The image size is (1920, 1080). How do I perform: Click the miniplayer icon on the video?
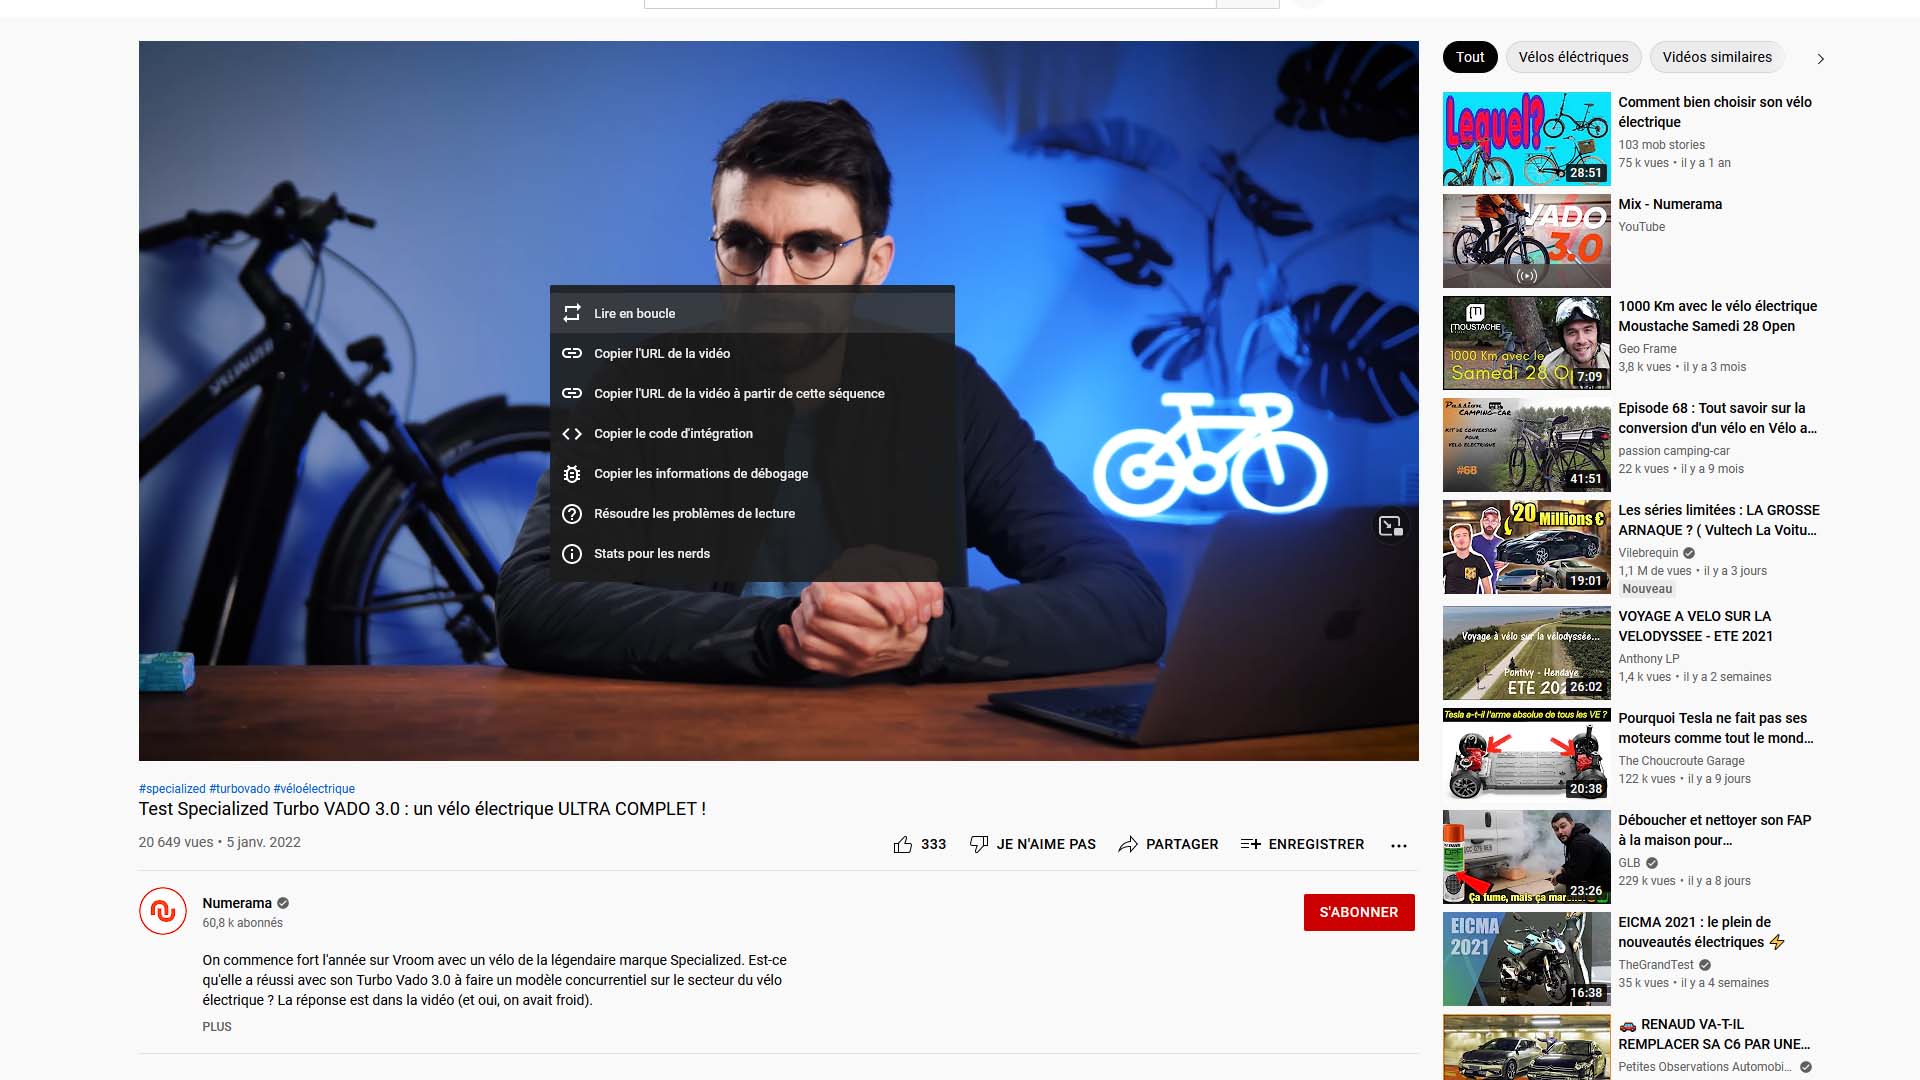point(1390,526)
